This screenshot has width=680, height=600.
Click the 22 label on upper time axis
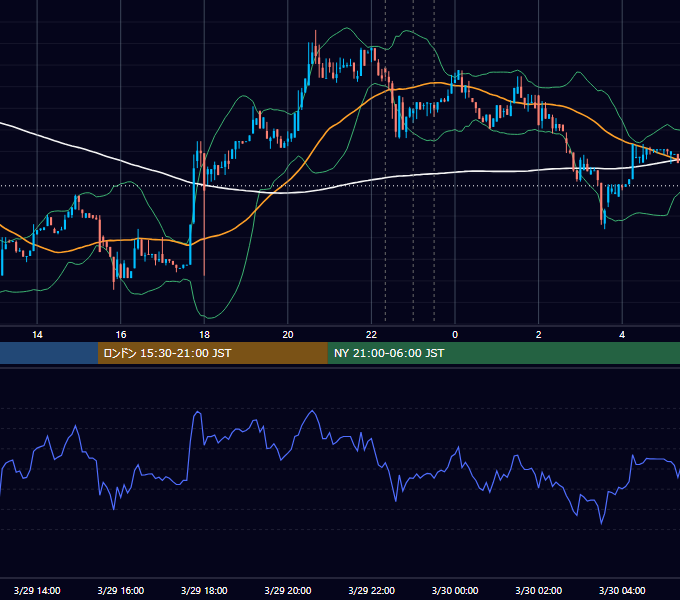point(371,335)
